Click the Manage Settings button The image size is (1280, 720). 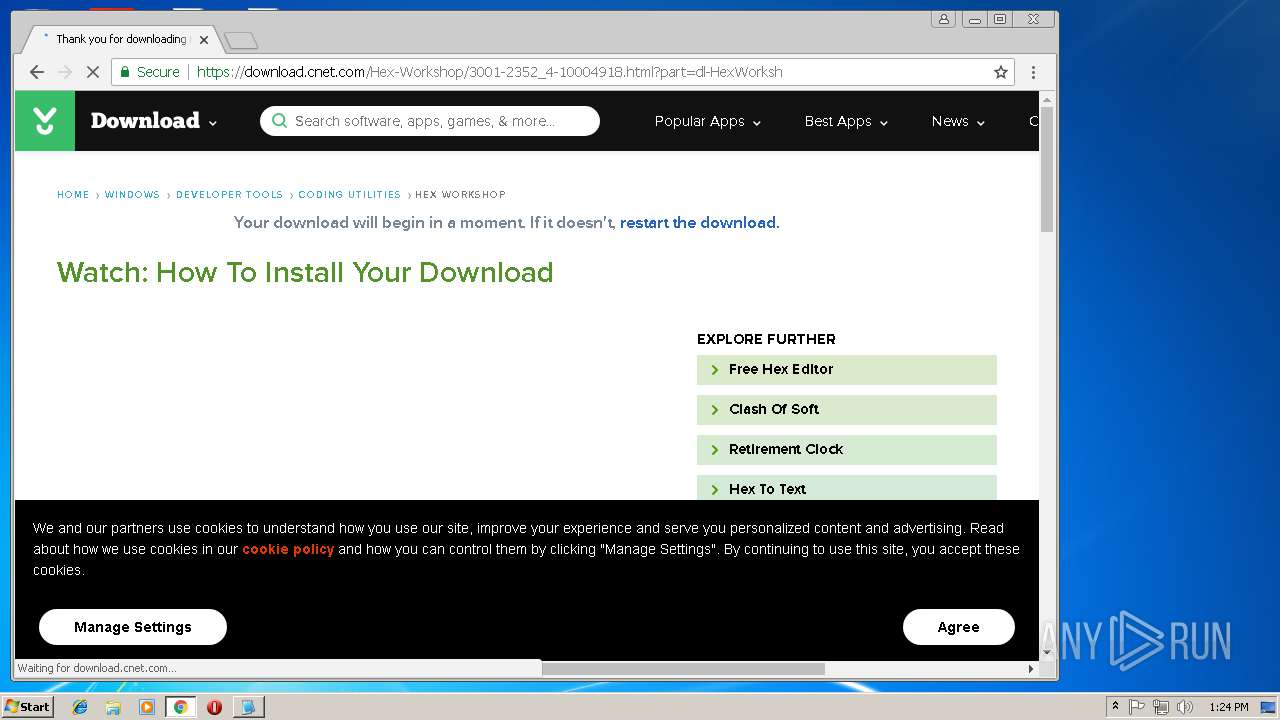(133, 627)
